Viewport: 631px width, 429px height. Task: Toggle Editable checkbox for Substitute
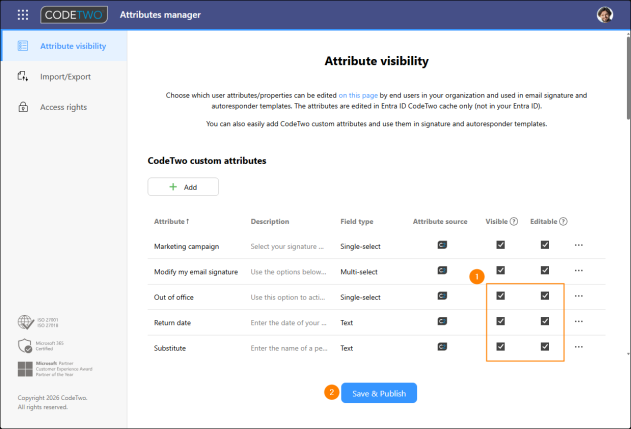545,346
